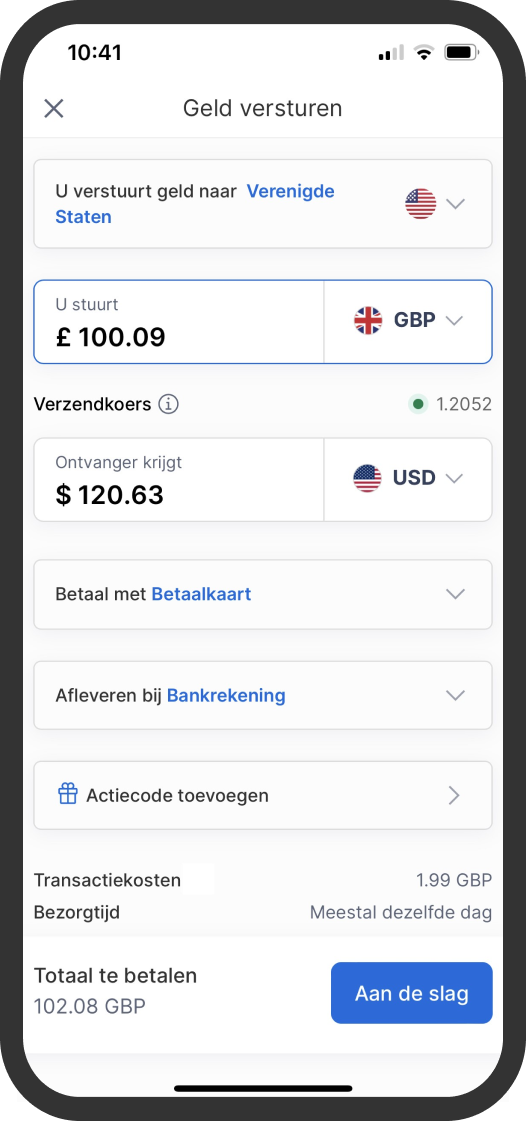This screenshot has width=526, height=1121.
Task: Expand the destination country chevron
Action: [455, 204]
